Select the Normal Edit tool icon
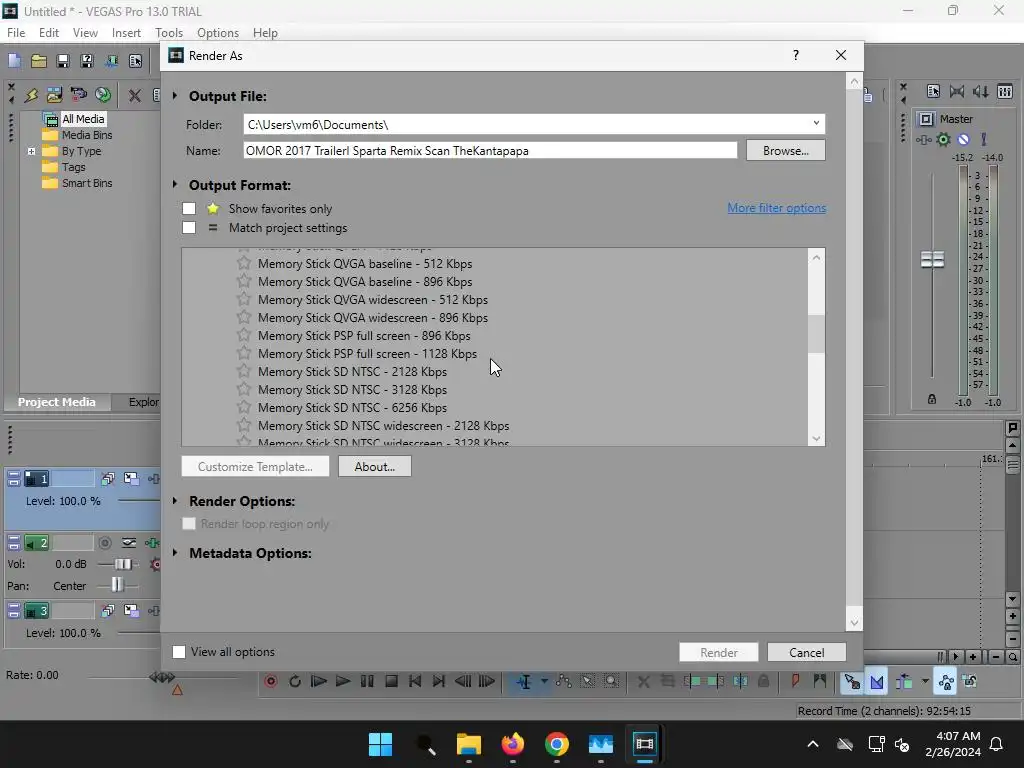This screenshot has height=768, width=1024. [x=524, y=682]
